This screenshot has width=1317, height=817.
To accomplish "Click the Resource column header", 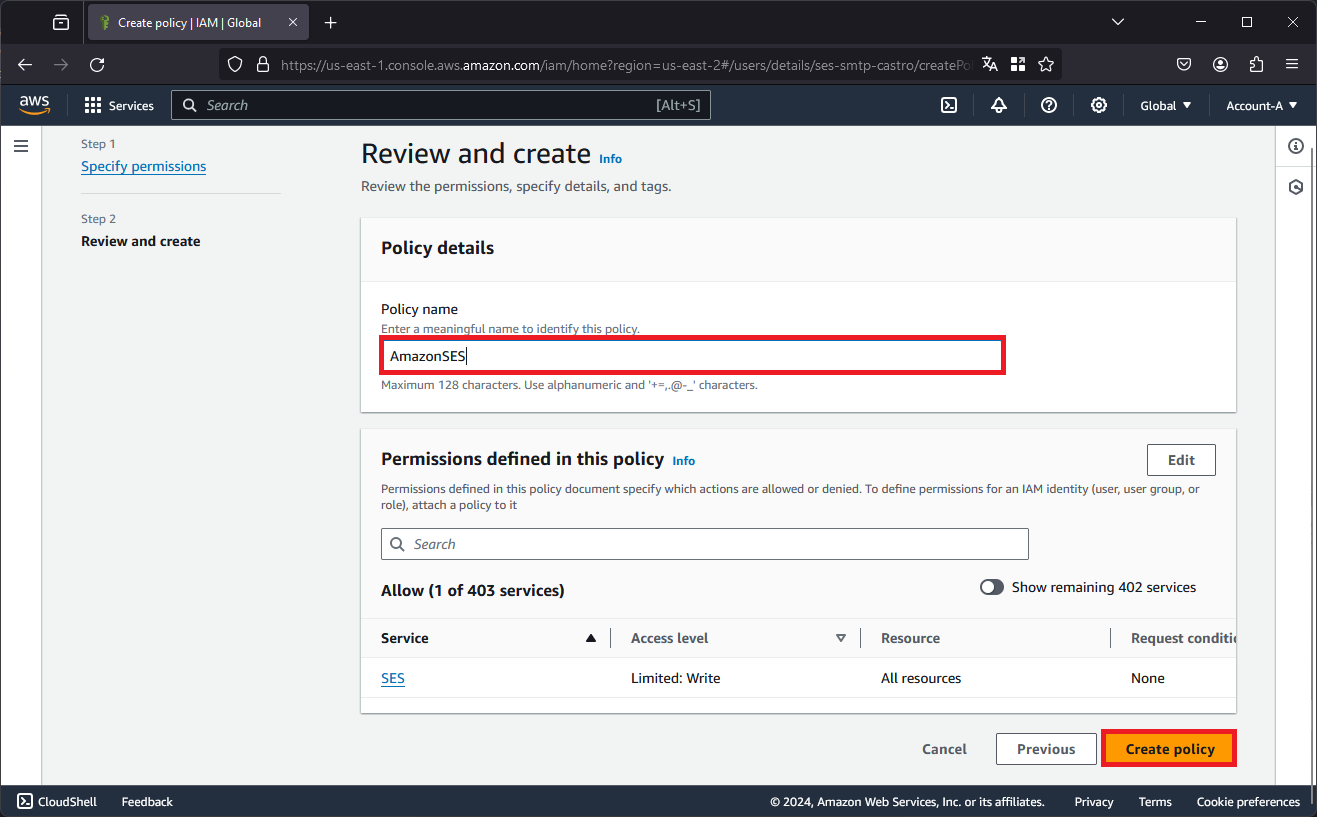I will click(x=910, y=638).
